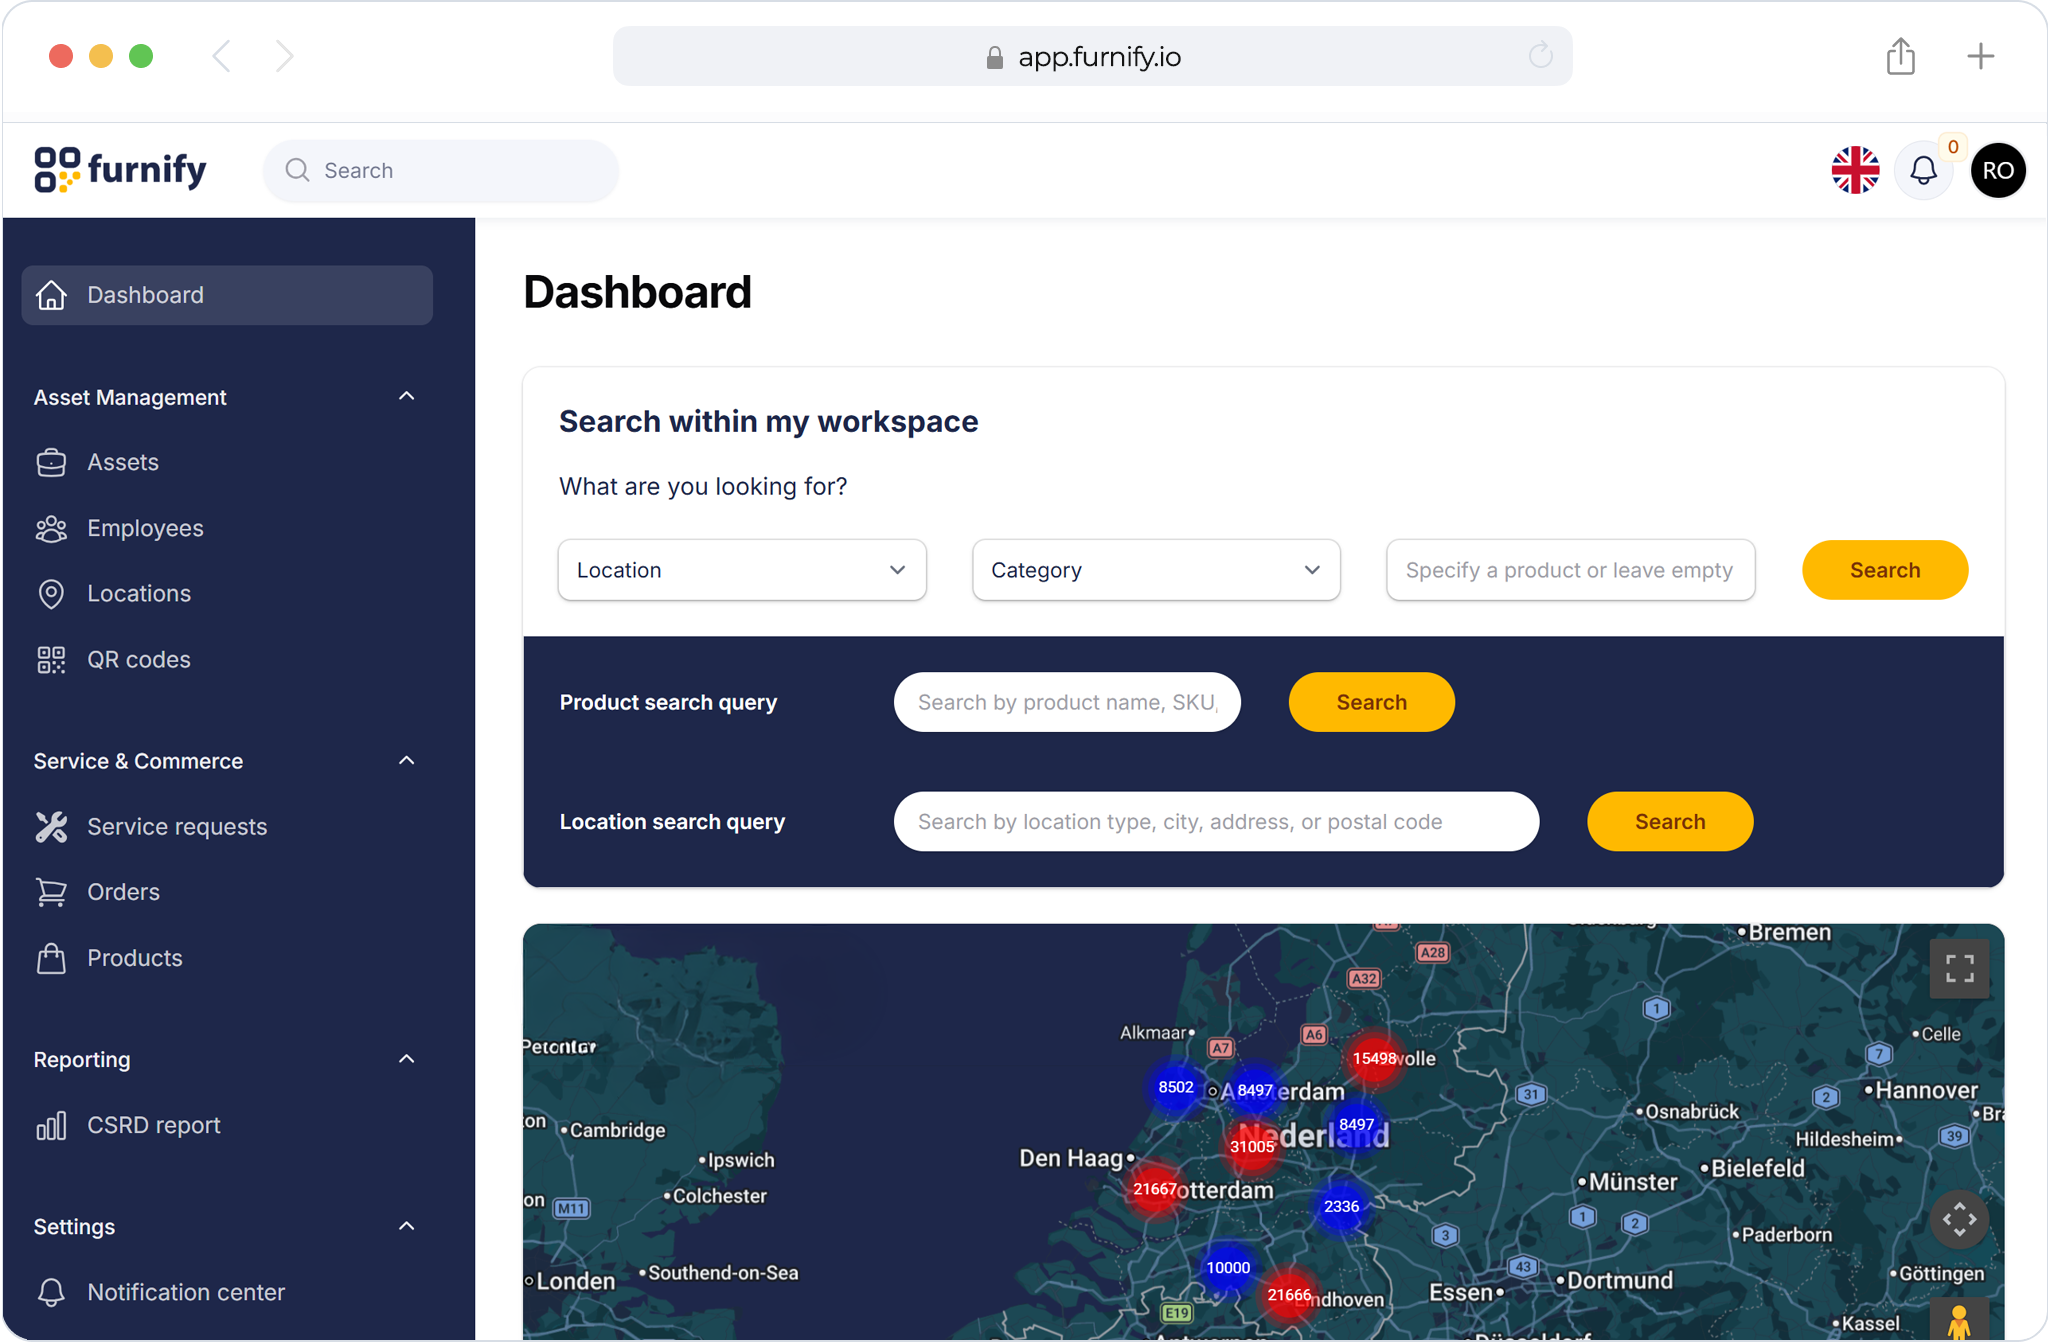The image size is (2048, 1342).
Task: Click the Products bag icon
Action: coord(51,957)
